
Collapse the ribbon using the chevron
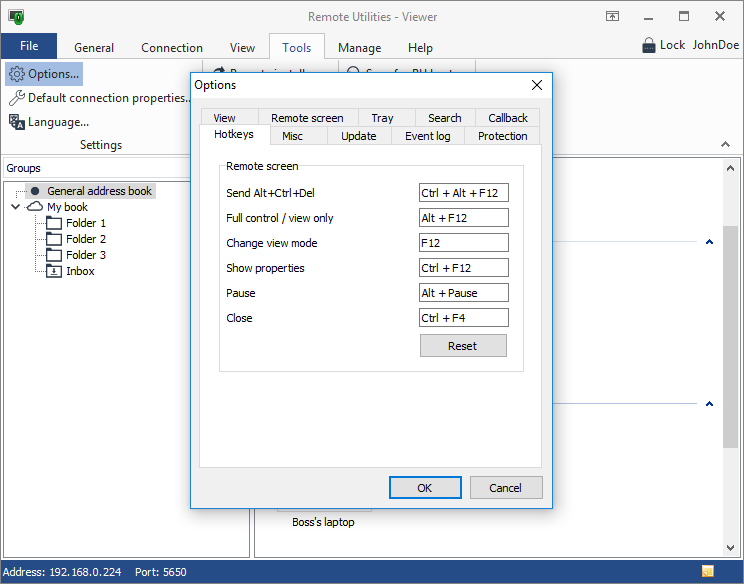(725, 145)
